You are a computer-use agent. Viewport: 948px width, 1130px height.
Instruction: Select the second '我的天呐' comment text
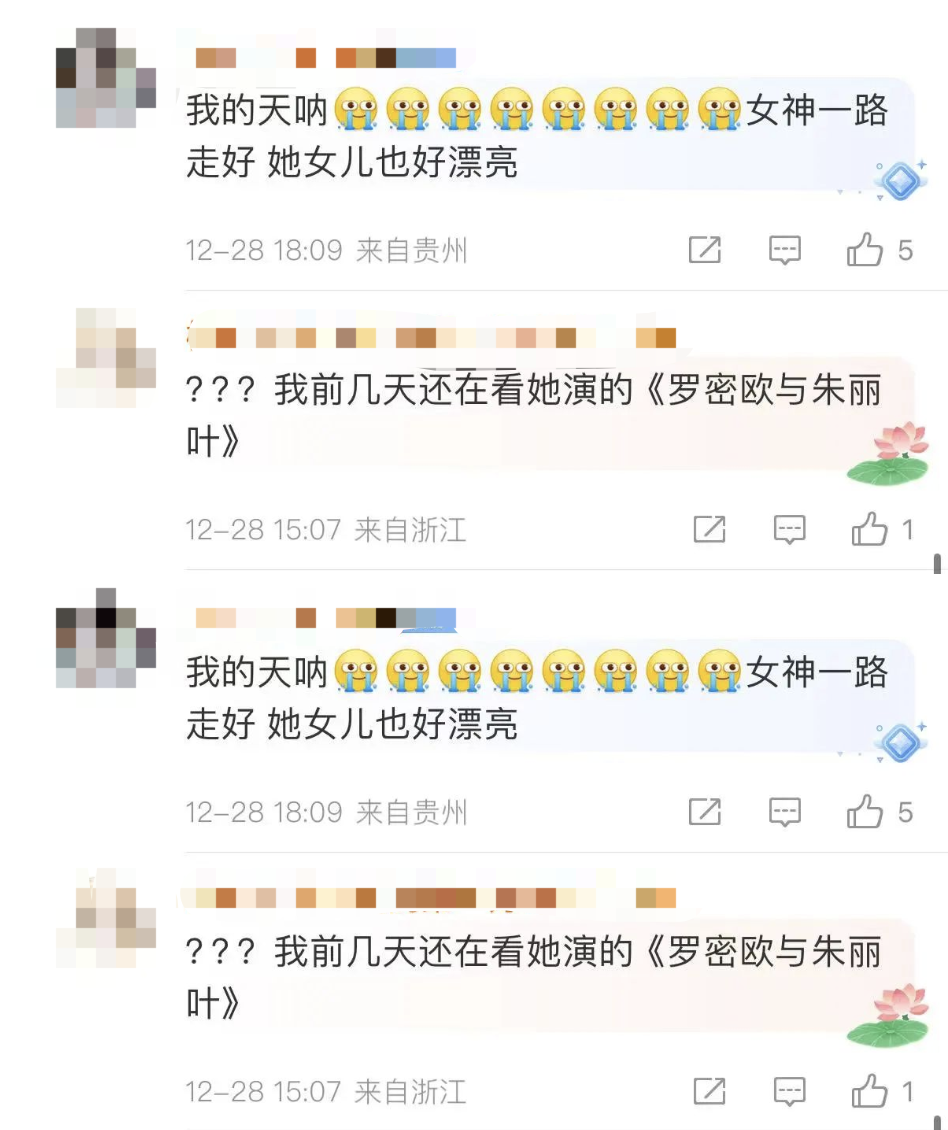536,698
